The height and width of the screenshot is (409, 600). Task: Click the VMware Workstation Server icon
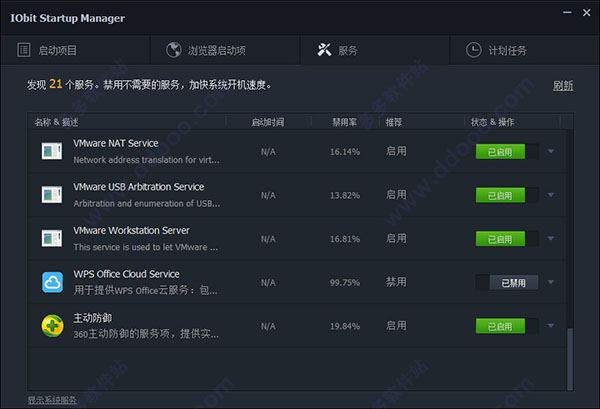coord(52,238)
